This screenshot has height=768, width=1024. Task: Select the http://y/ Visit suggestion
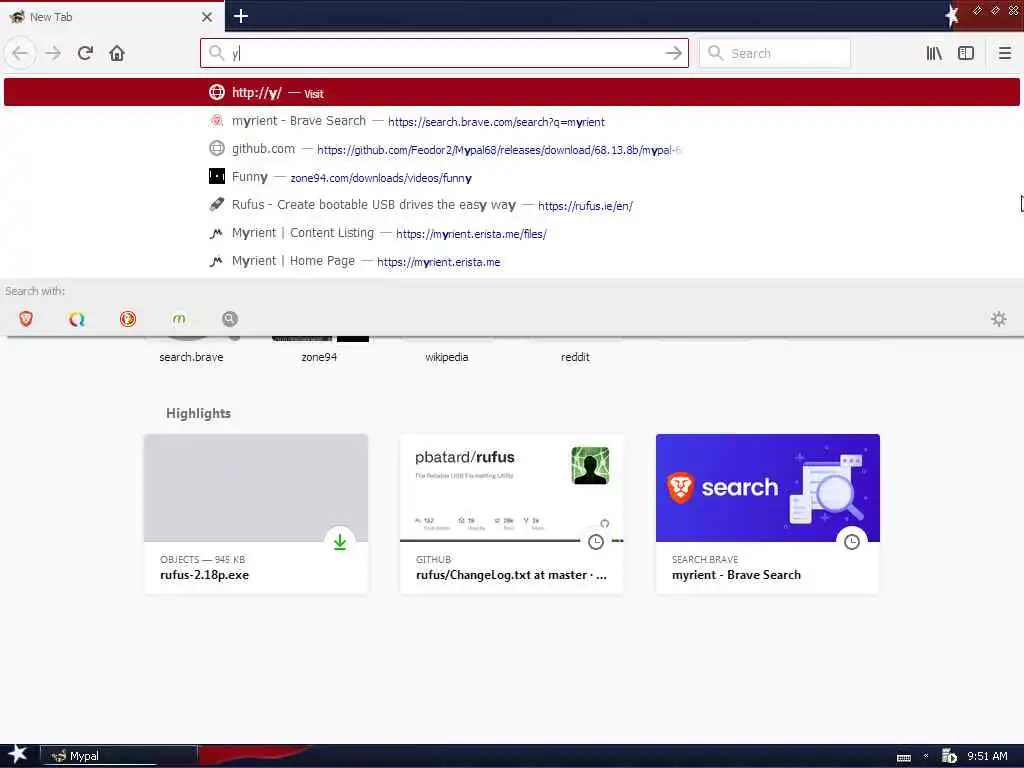[x=512, y=93]
